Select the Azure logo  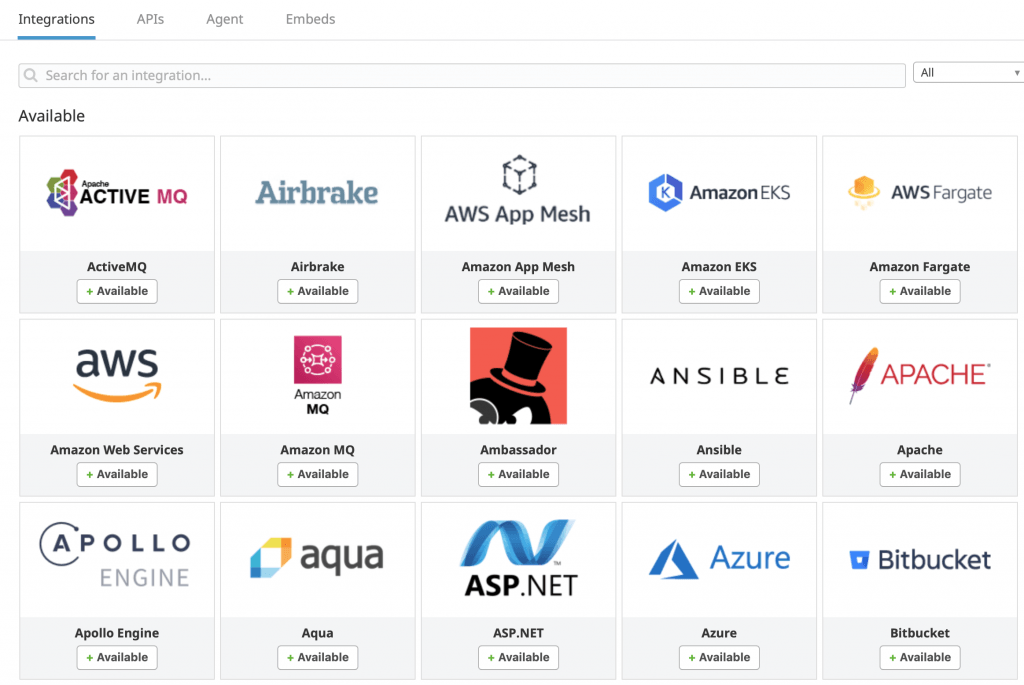[x=719, y=559]
